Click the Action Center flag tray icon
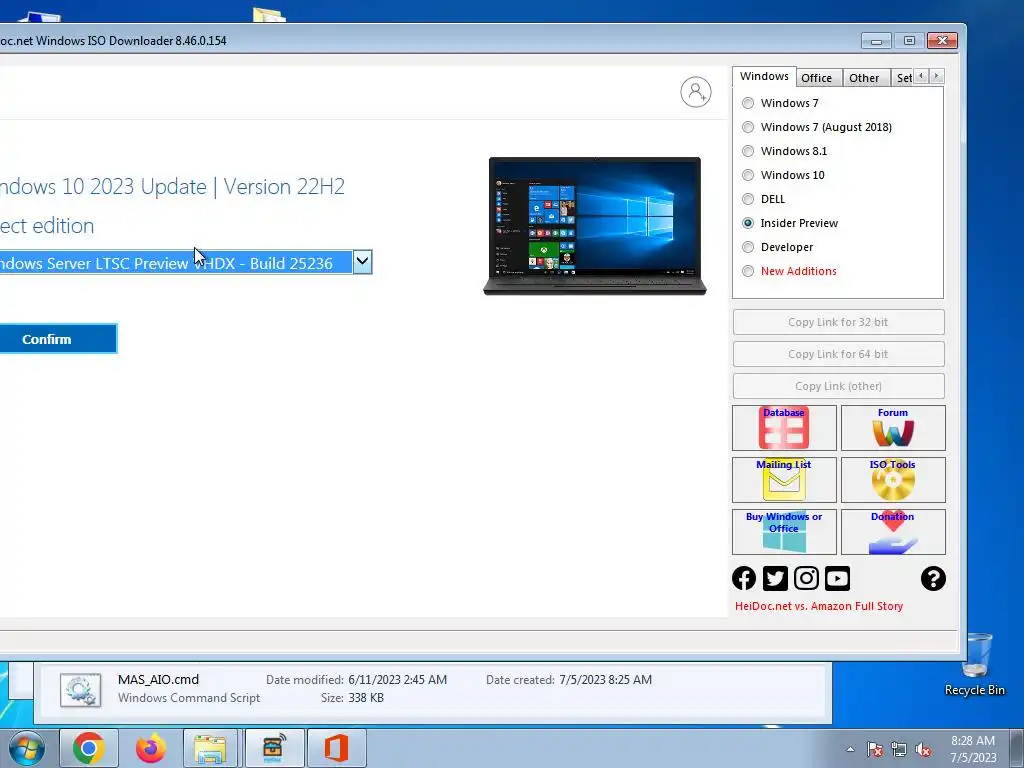The image size is (1024, 768). tap(875, 749)
